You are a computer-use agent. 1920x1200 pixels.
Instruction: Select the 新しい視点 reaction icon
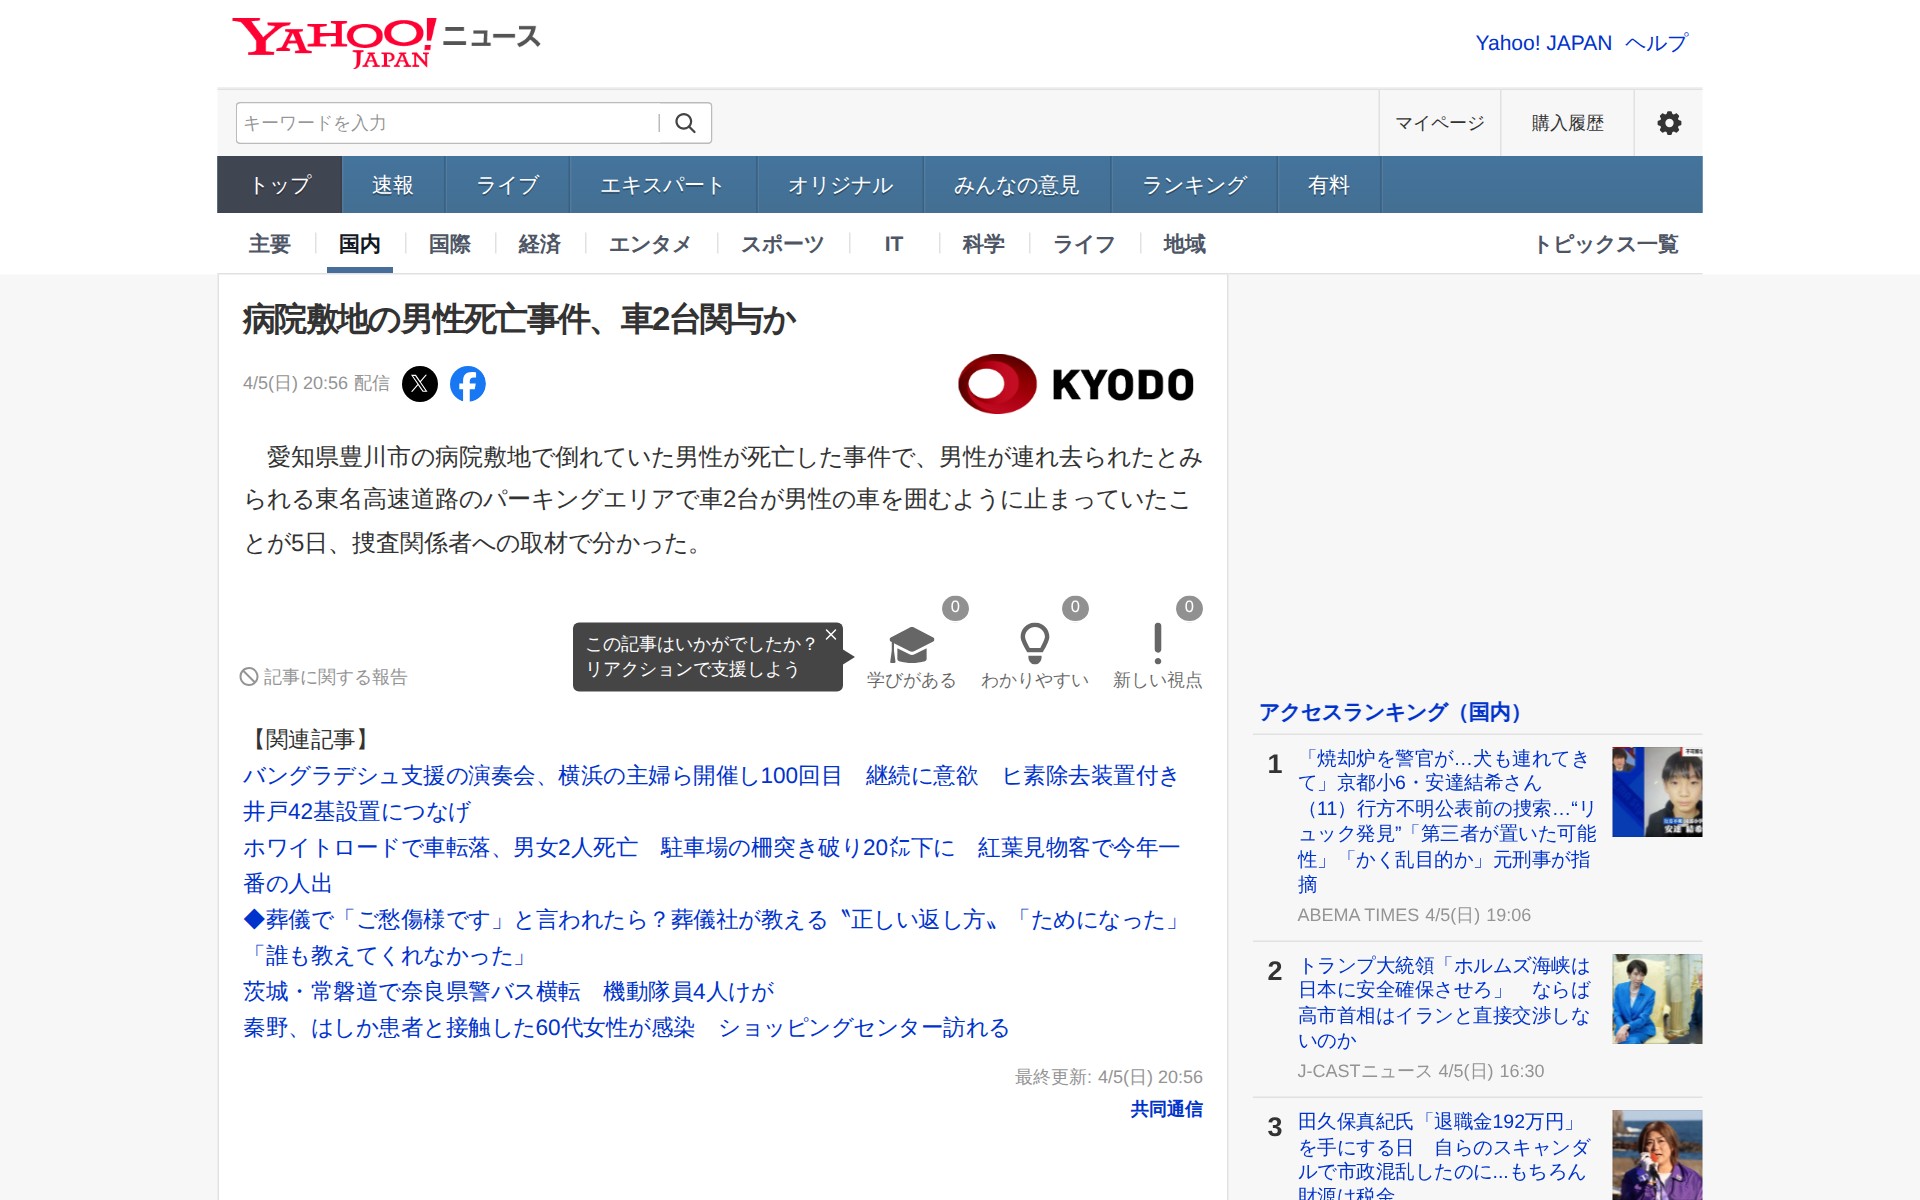pos(1157,645)
